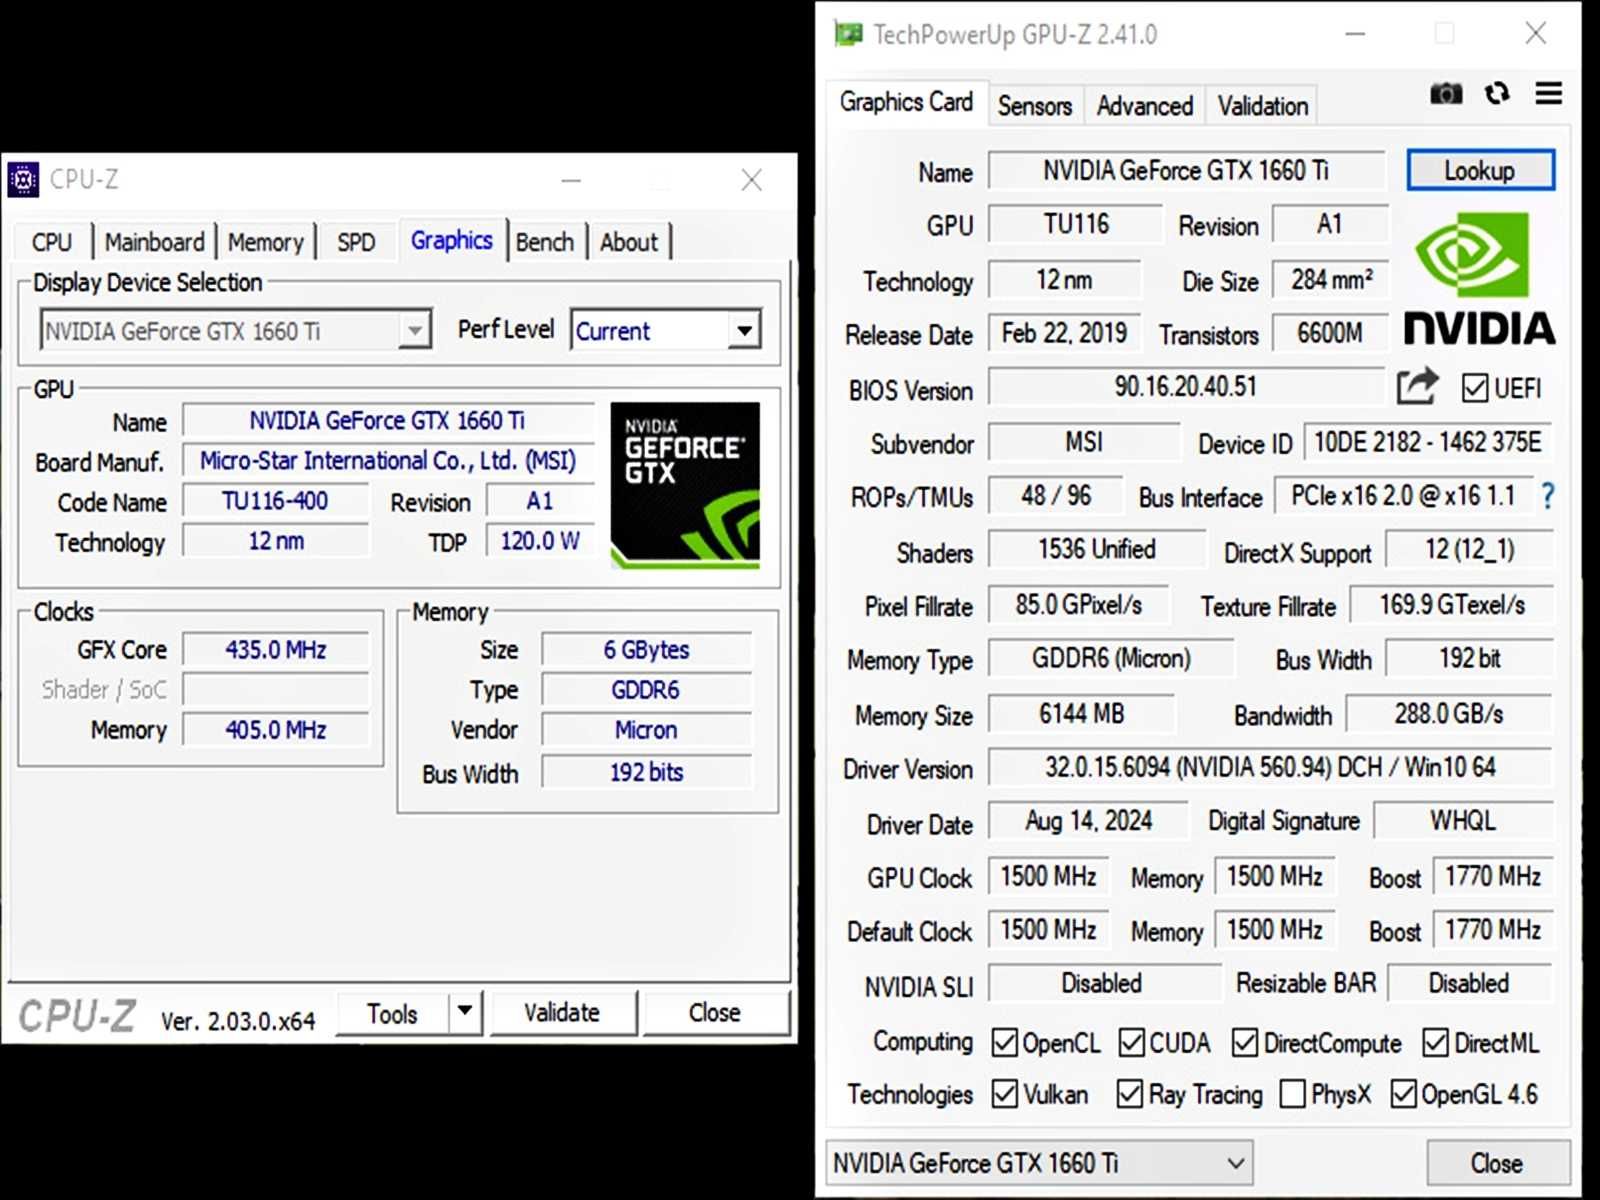Toggle the PhysX checkbox

click(x=1293, y=1094)
